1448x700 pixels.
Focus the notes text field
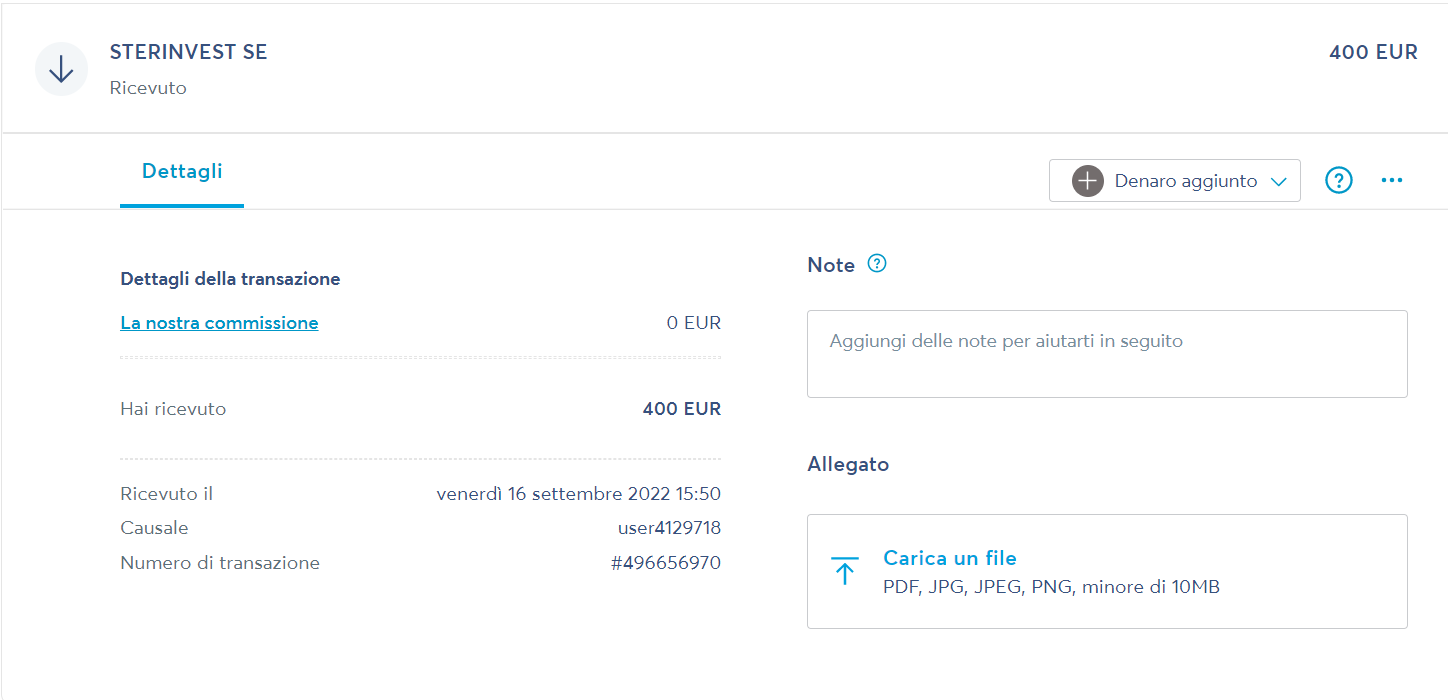(1107, 354)
